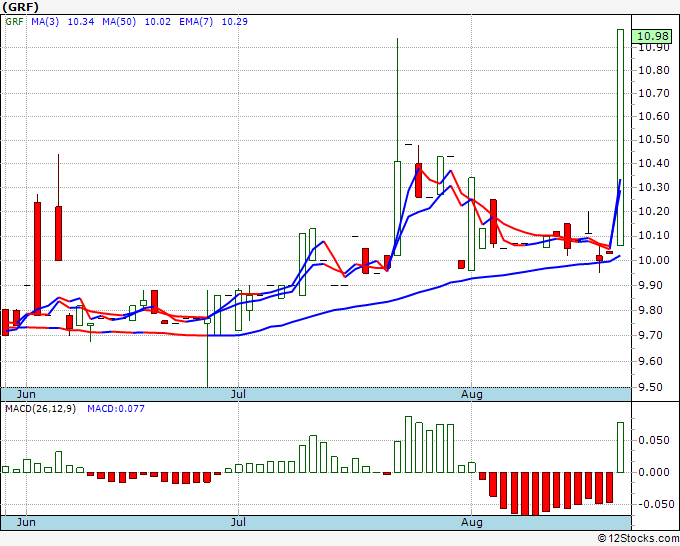
Task: Click the green GRF ticker legend label
Action: point(14,21)
